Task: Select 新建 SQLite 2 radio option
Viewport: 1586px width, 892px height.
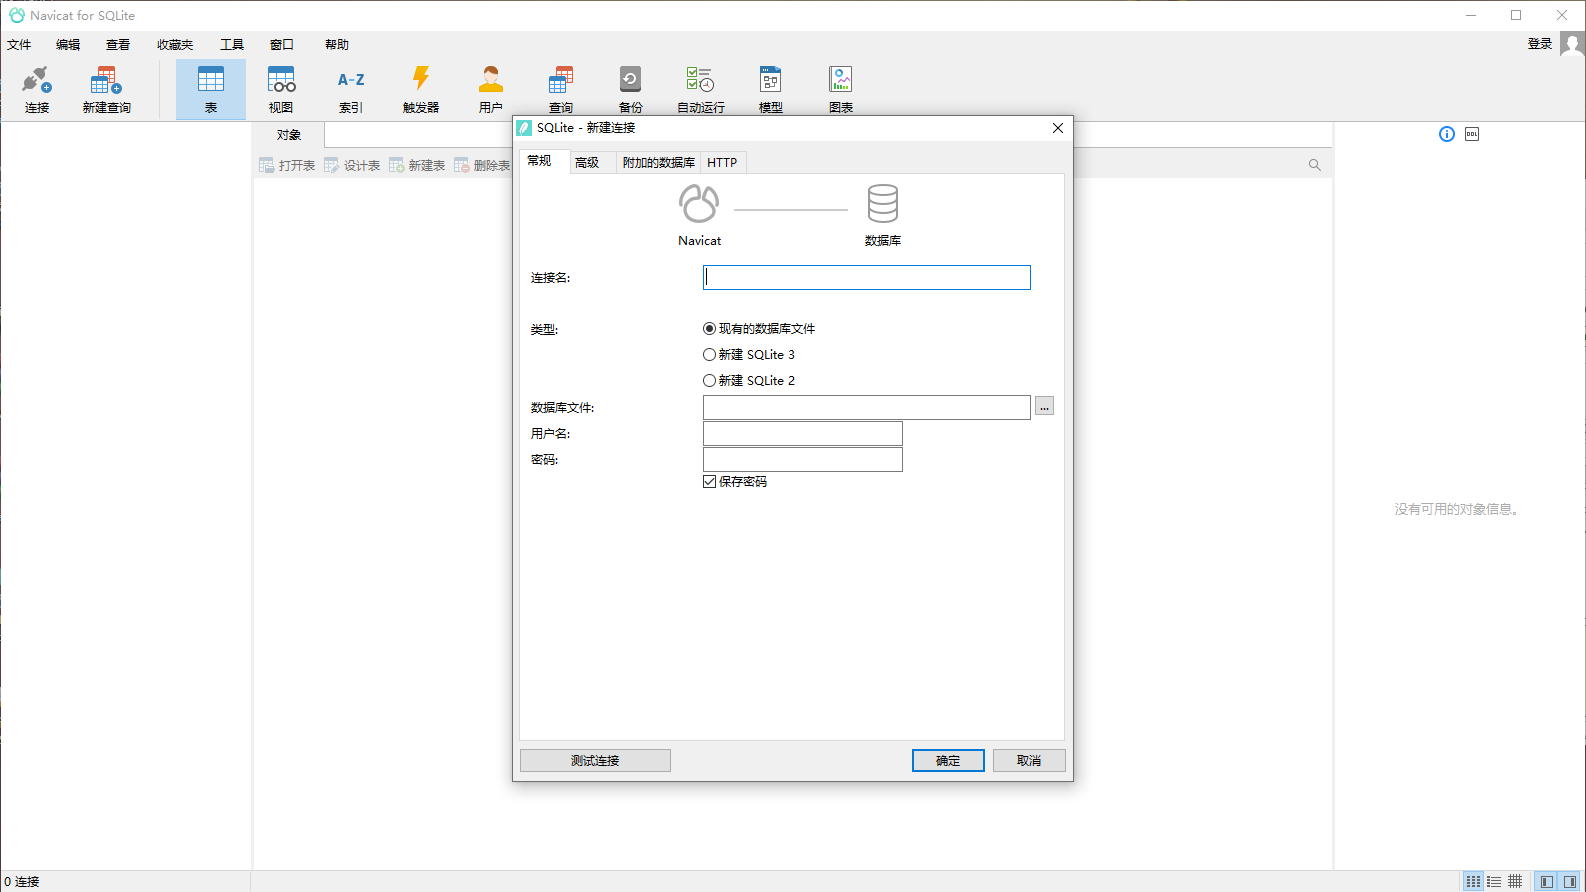Action: [x=749, y=381]
